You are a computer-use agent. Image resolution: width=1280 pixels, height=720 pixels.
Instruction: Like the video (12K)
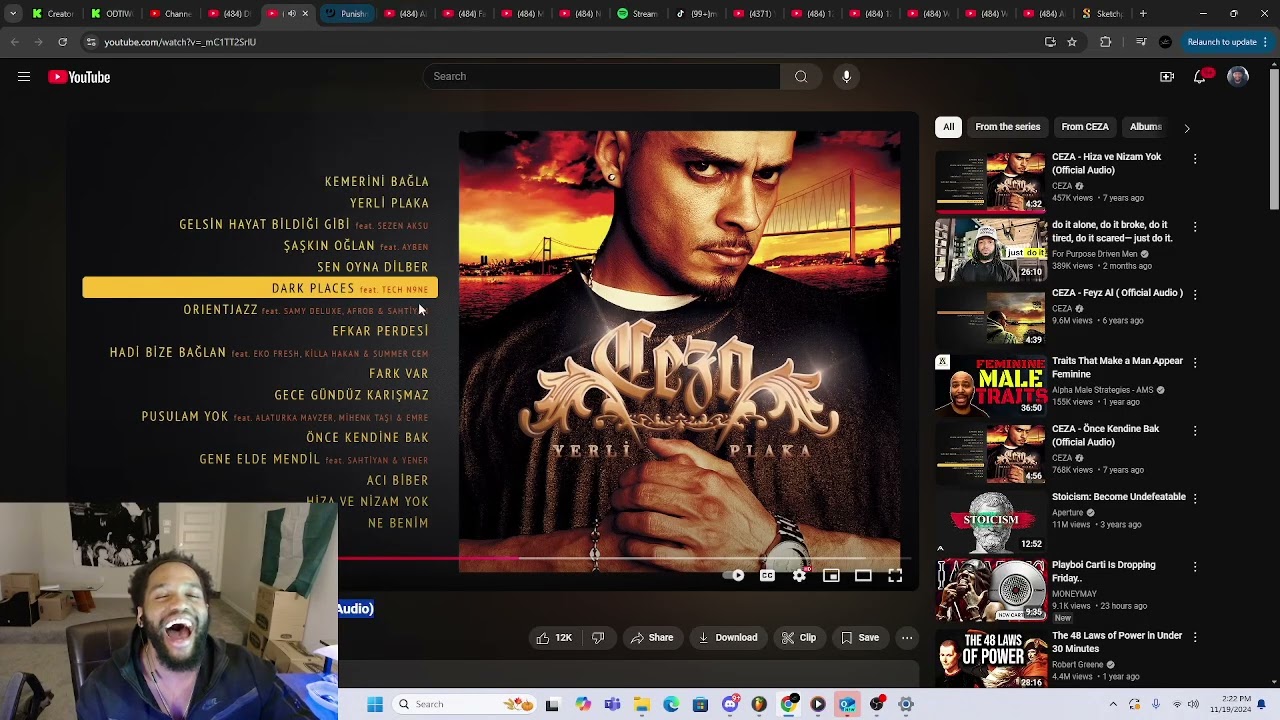pyautogui.click(x=554, y=637)
